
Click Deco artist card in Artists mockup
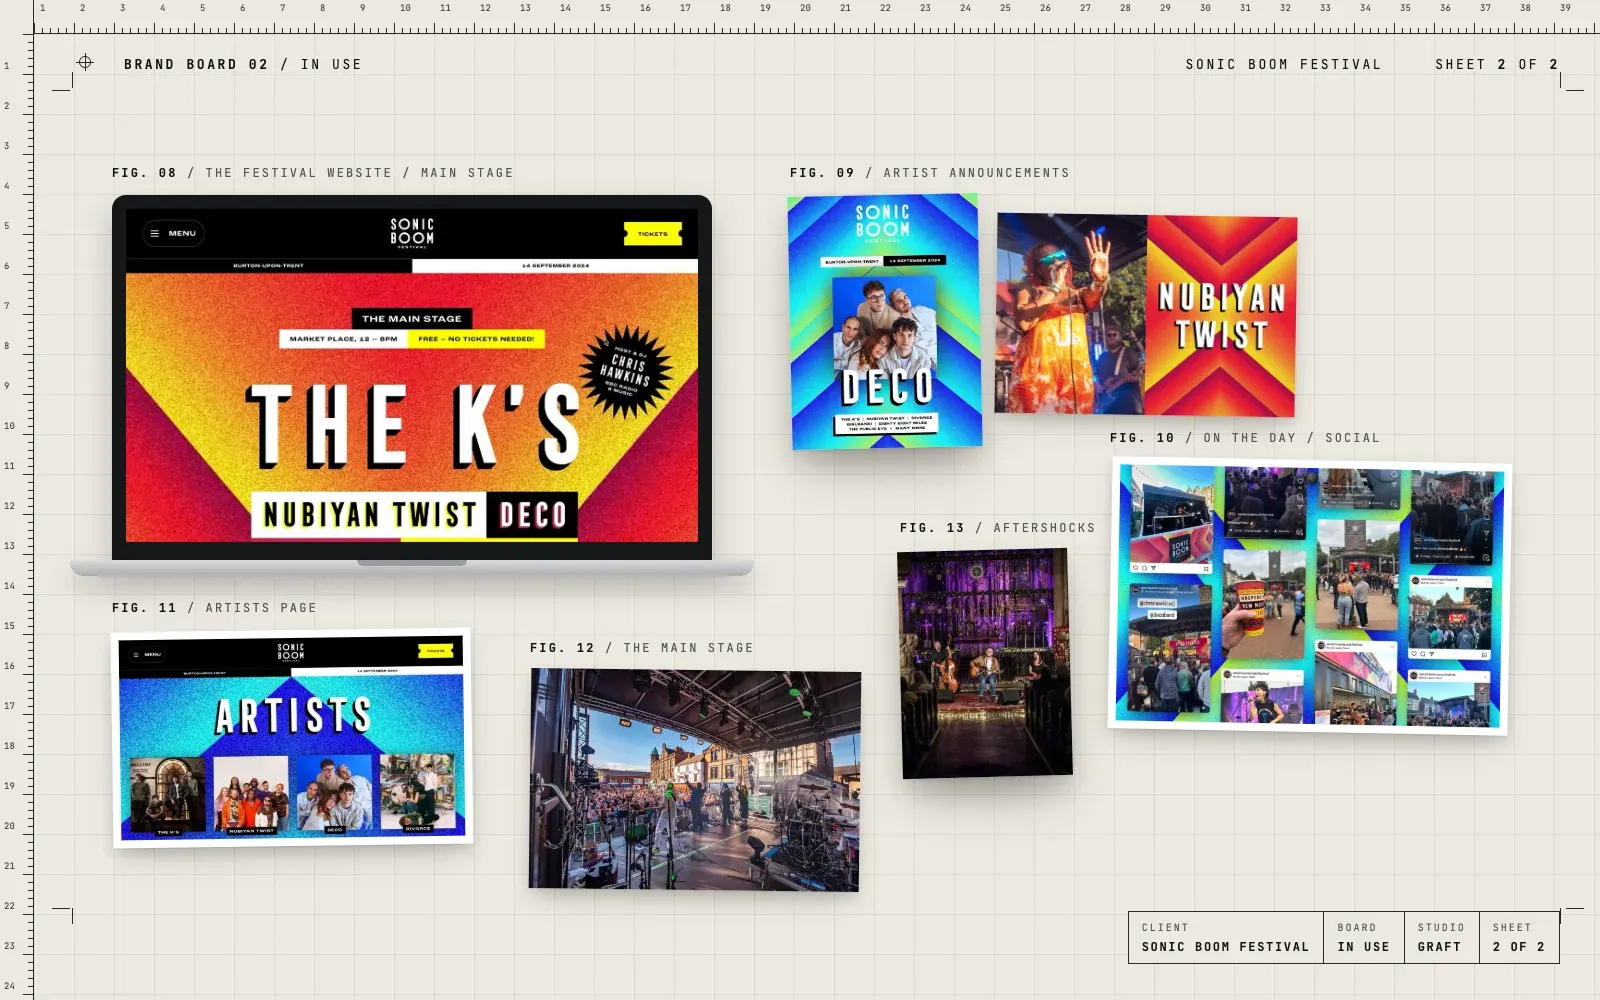(334, 793)
